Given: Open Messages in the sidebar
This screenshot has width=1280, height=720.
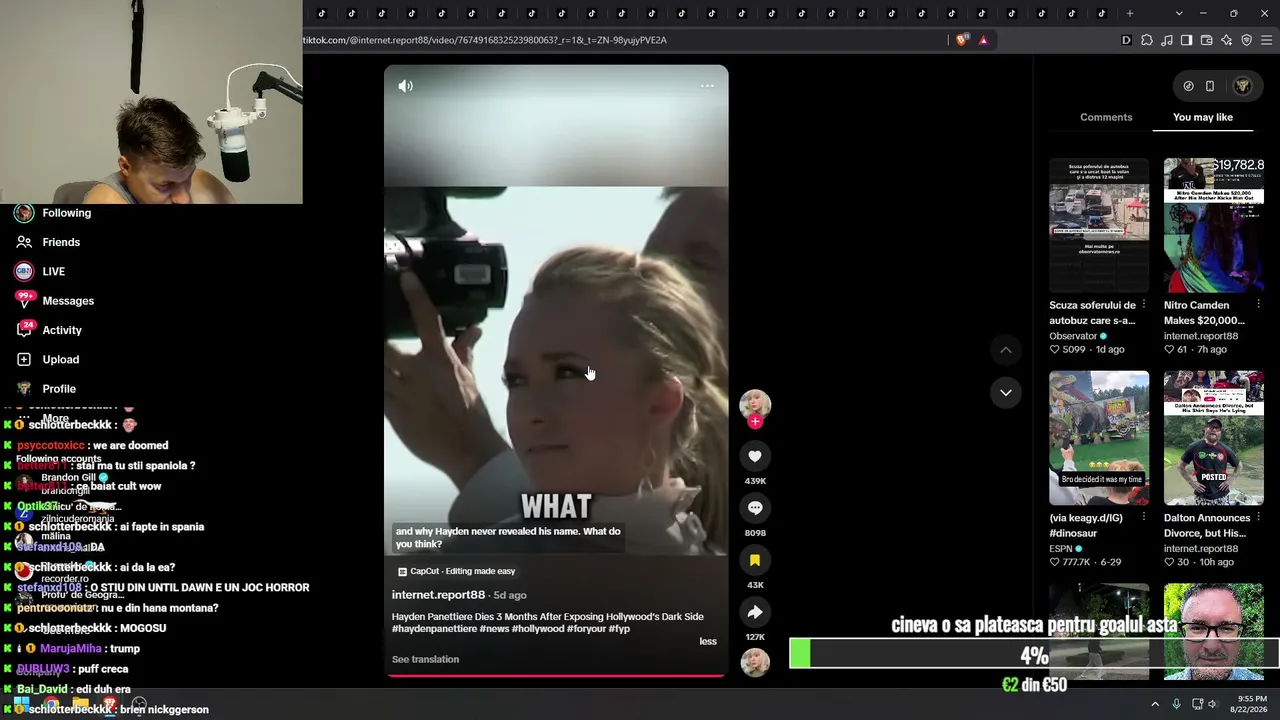Looking at the screenshot, I should point(68,301).
